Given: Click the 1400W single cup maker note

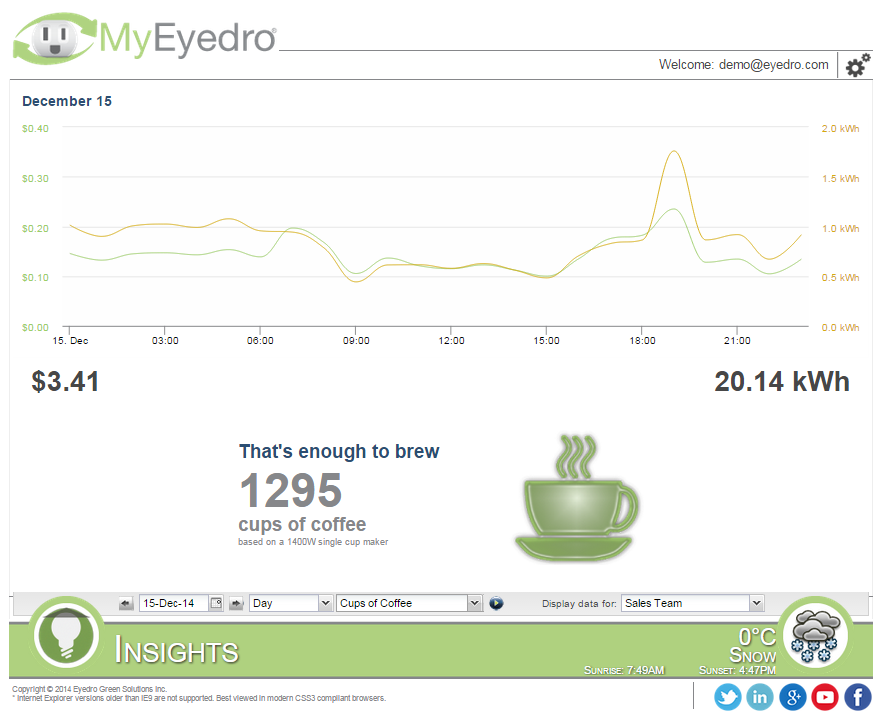Looking at the screenshot, I should point(313,542).
